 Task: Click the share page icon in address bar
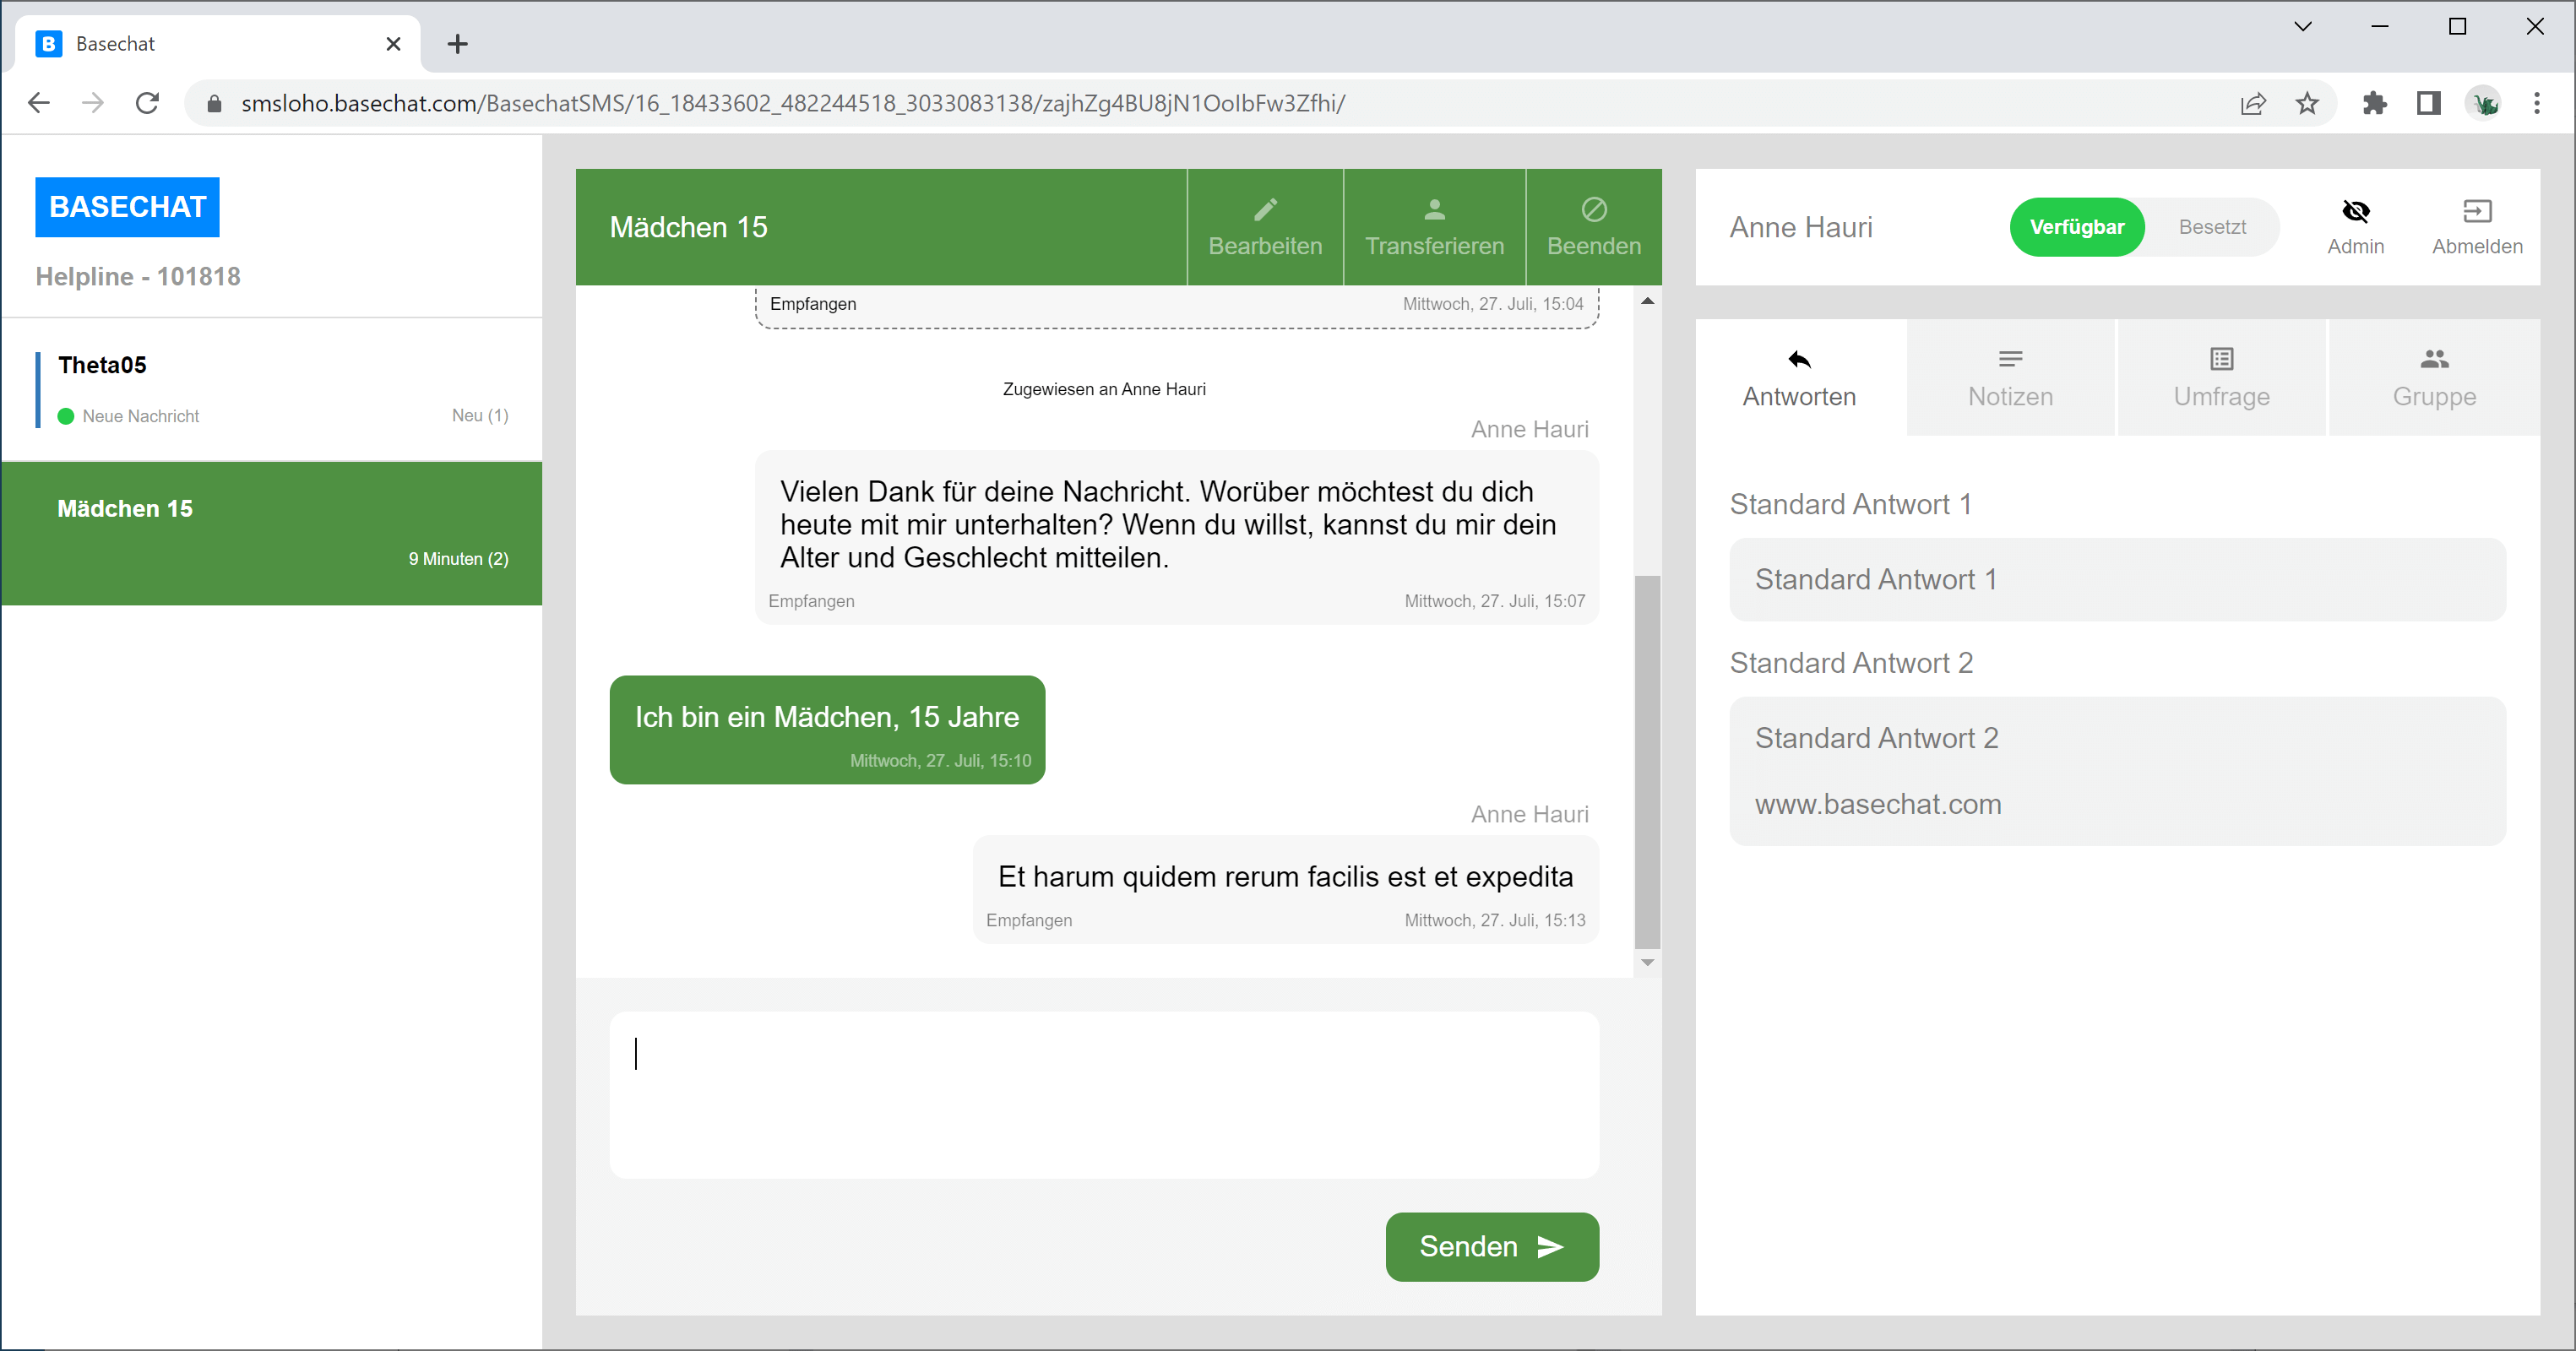(2252, 103)
